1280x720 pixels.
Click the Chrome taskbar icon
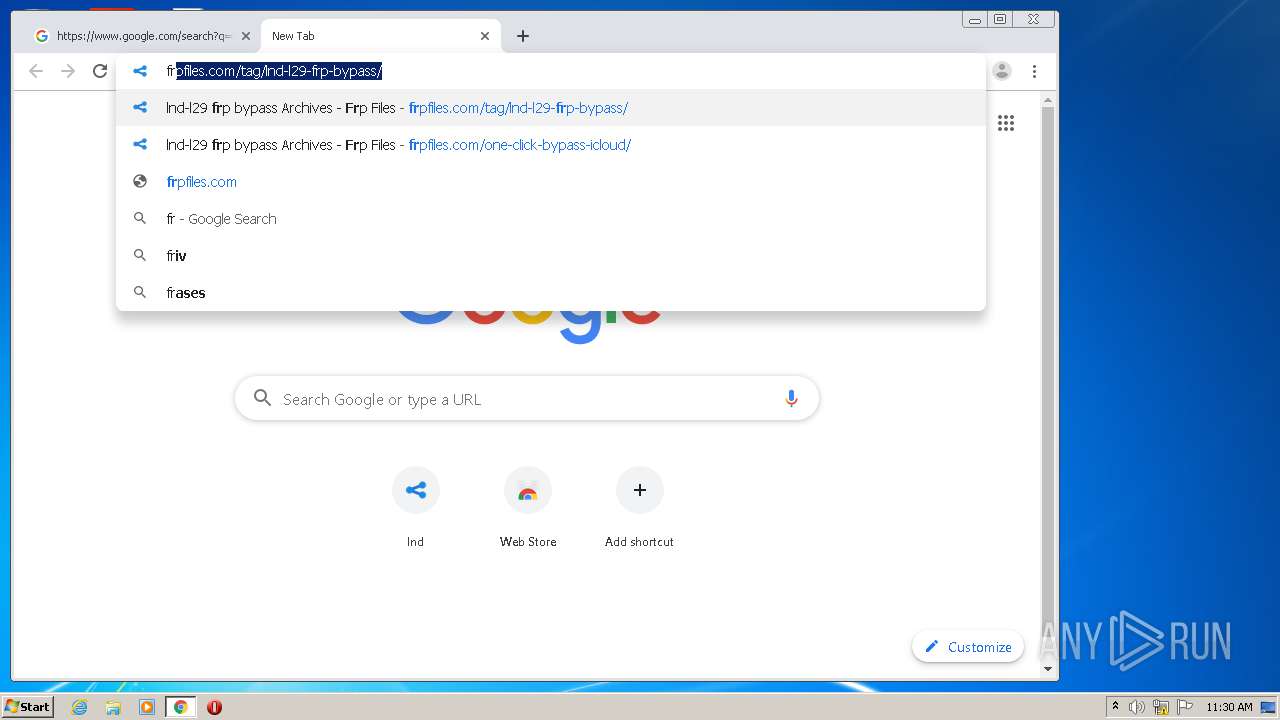click(180, 707)
